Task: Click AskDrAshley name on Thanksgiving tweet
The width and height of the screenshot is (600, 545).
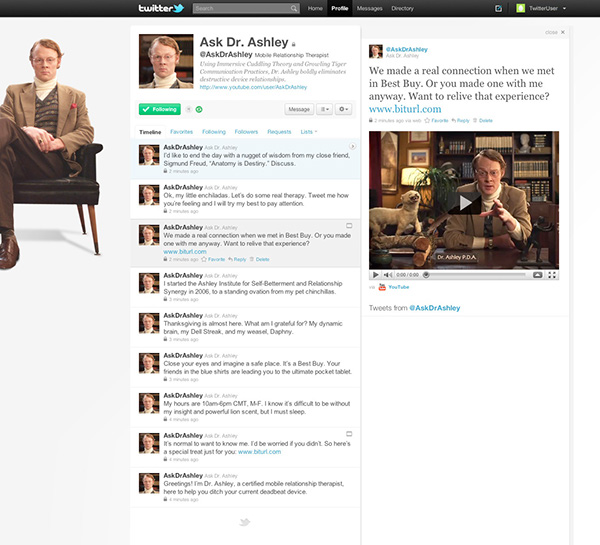Action: (x=183, y=315)
